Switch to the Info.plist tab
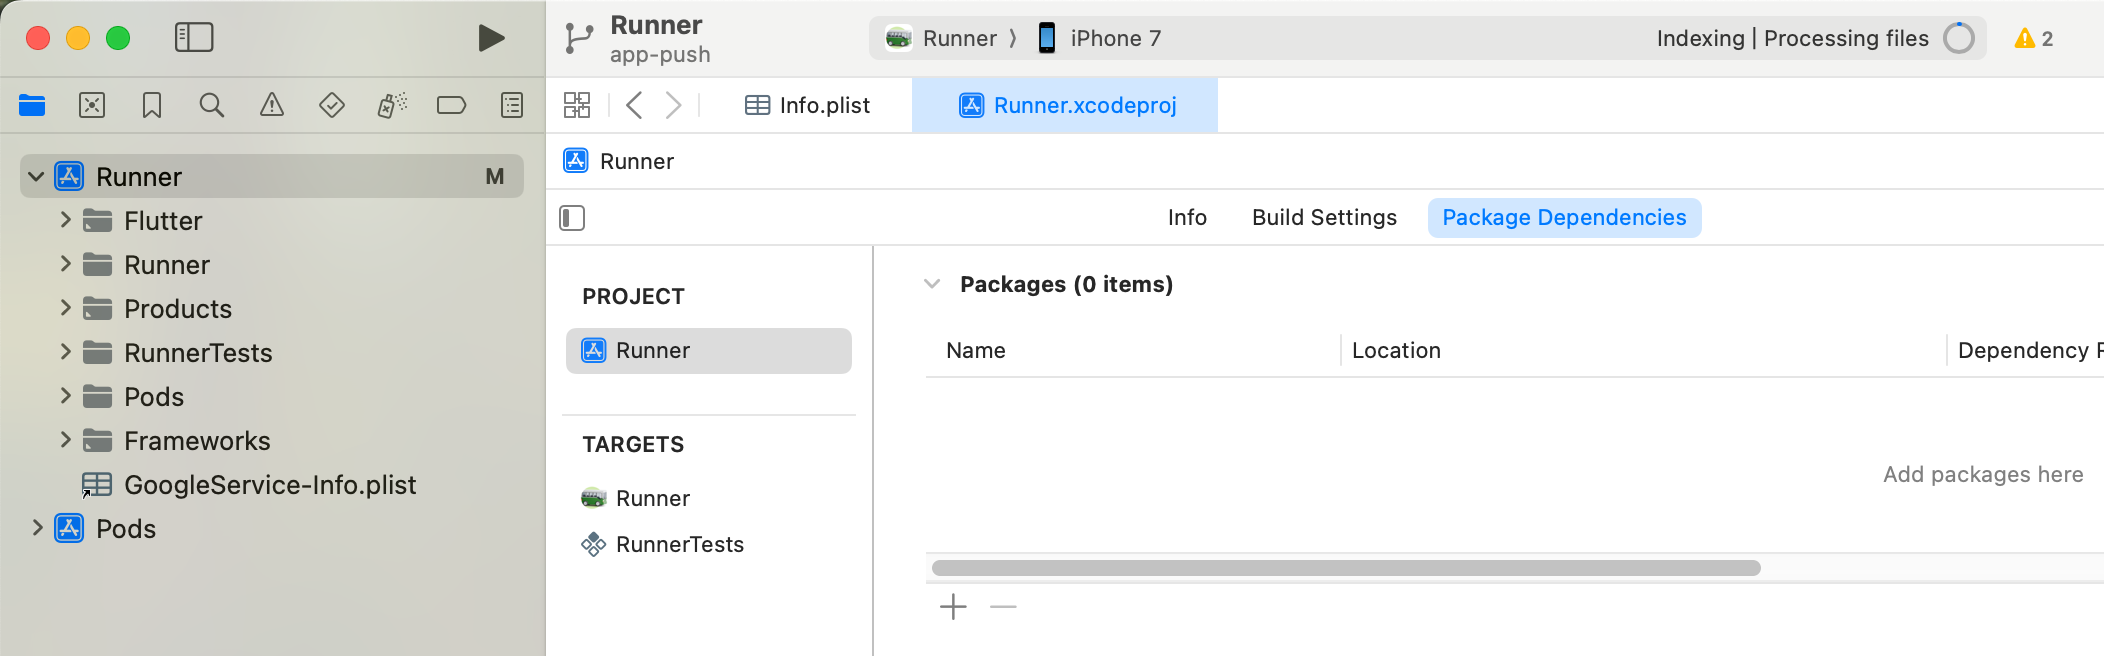 tap(808, 105)
